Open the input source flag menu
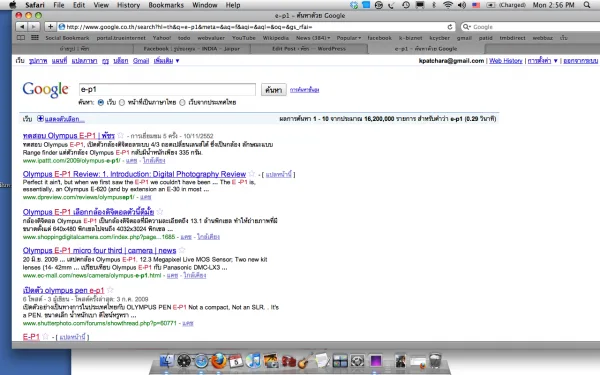Image resolution: width=600 pixels, height=375 pixels. click(476, 5)
